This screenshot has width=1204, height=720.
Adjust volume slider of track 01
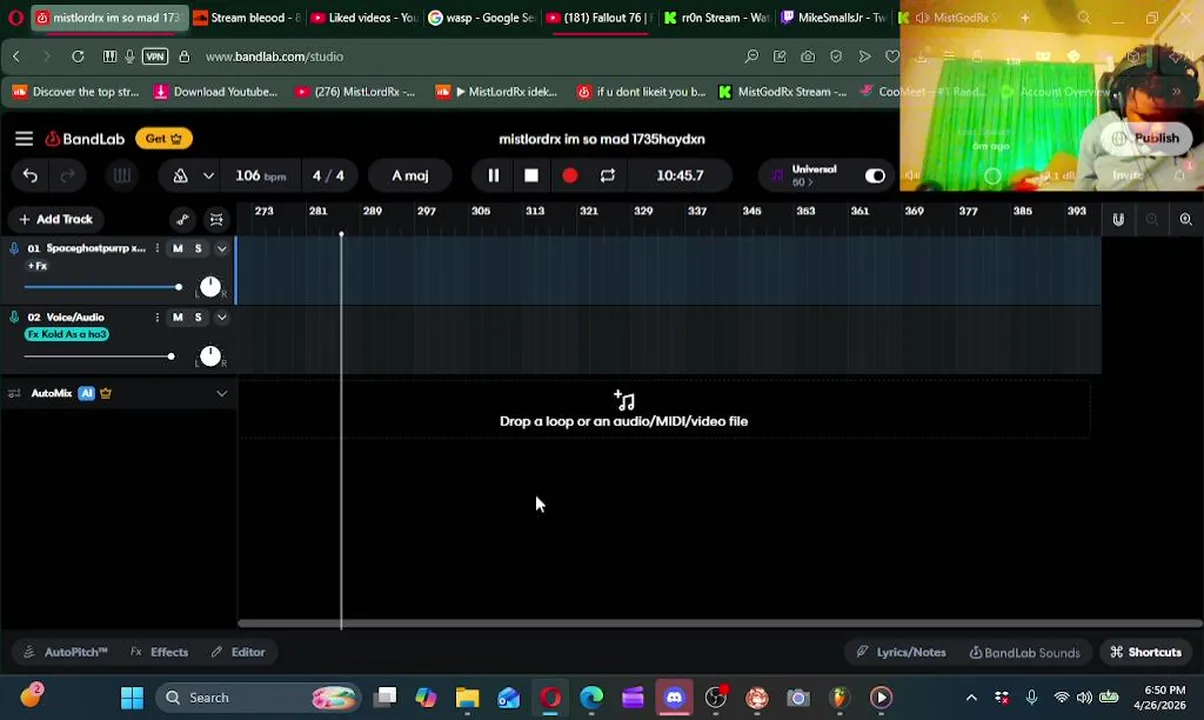point(102,287)
